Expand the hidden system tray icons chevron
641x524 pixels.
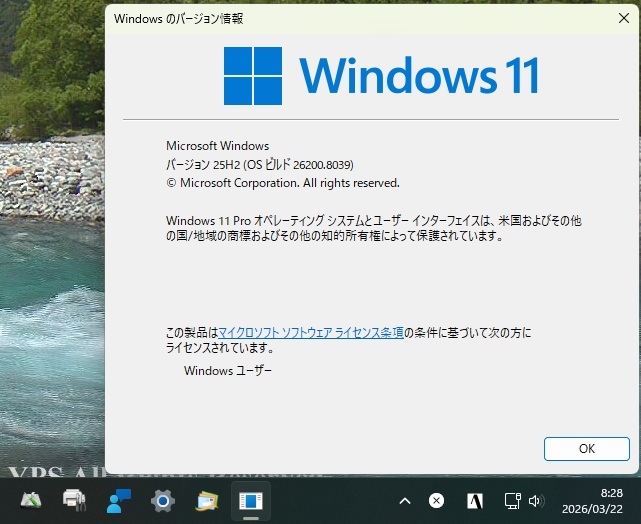click(x=405, y=501)
